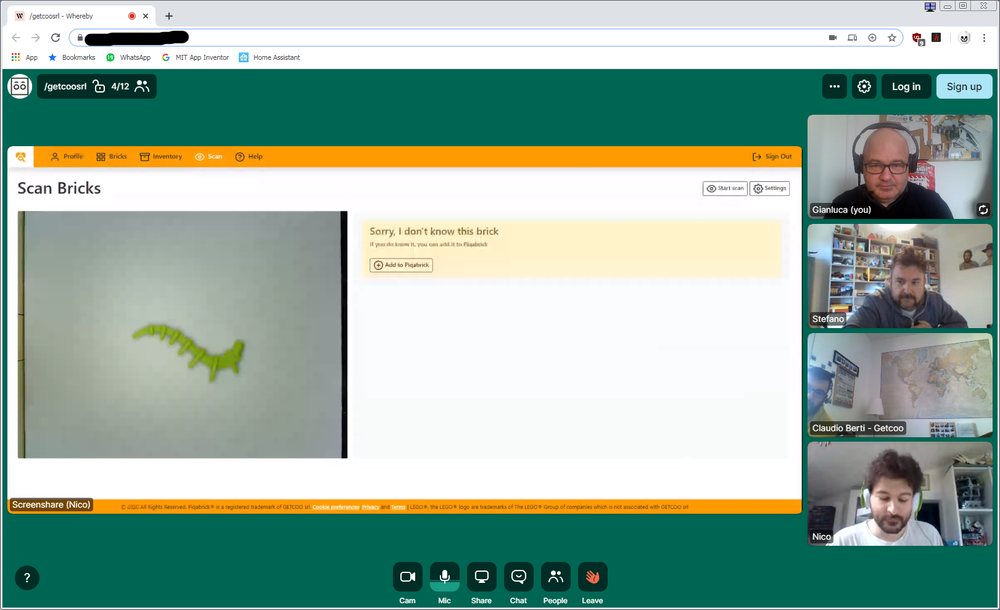Reload the page
This screenshot has height=610, width=1000.
55,38
